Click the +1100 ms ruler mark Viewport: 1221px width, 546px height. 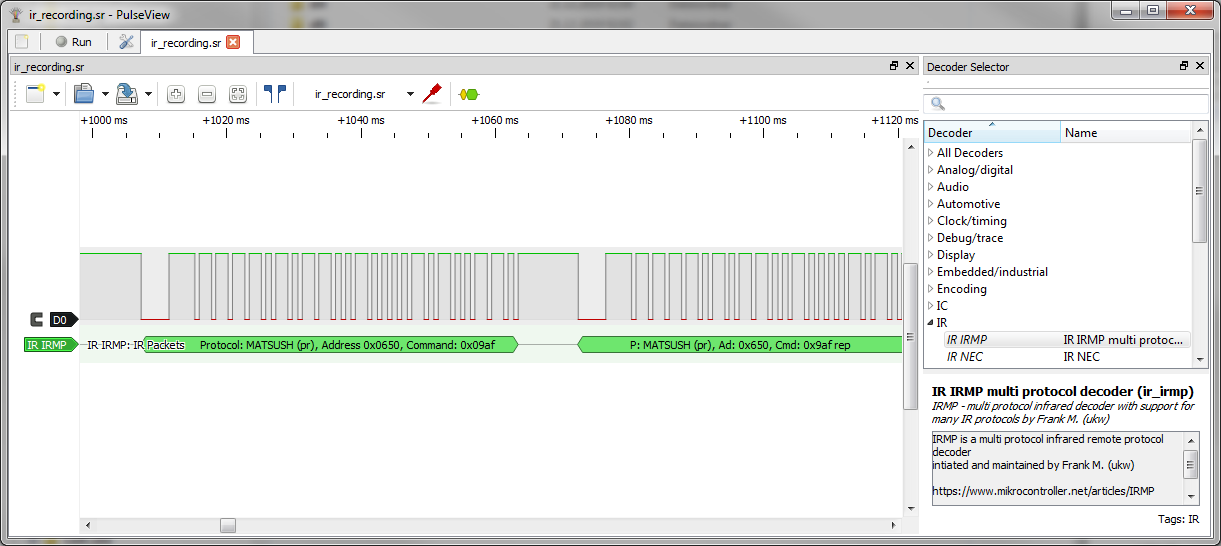[x=763, y=120]
